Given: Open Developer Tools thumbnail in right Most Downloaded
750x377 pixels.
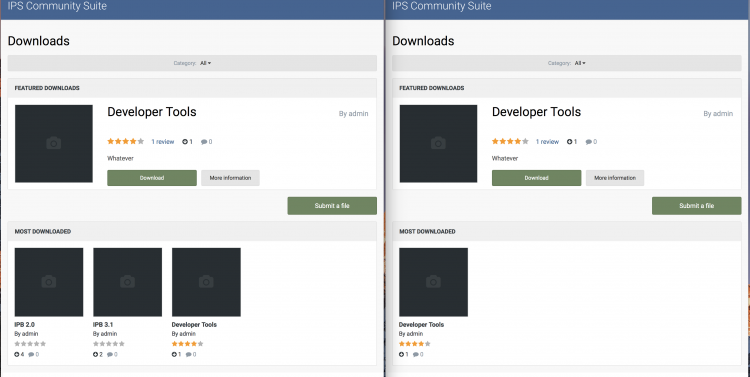Looking at the screenshot, I should 433,282.
